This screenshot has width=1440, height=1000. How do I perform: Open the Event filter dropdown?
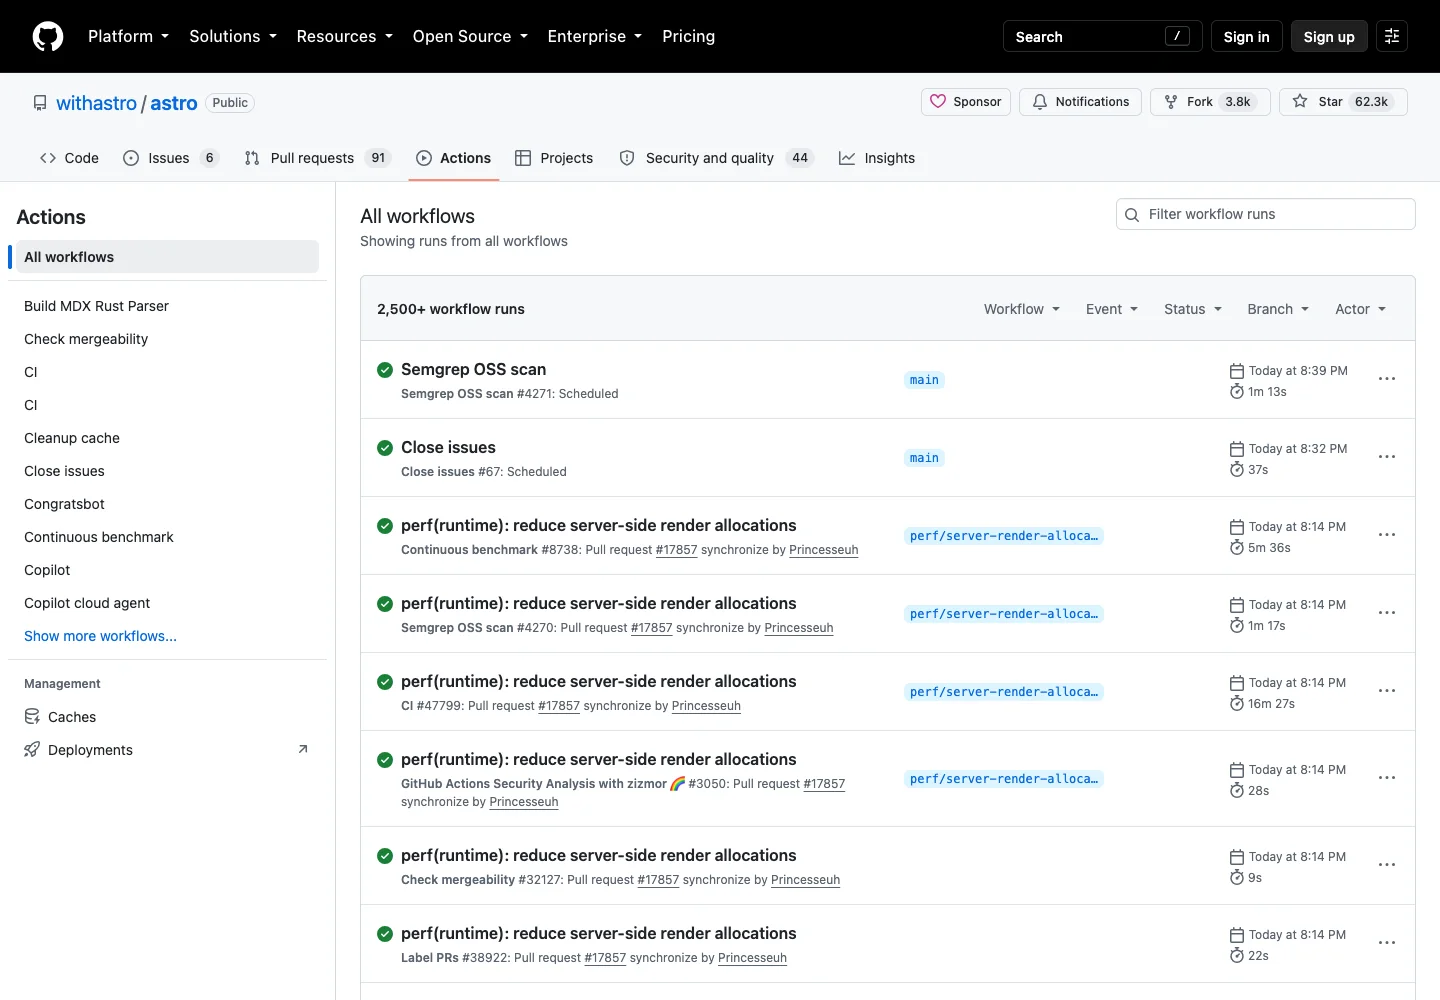coord(1112,309)
